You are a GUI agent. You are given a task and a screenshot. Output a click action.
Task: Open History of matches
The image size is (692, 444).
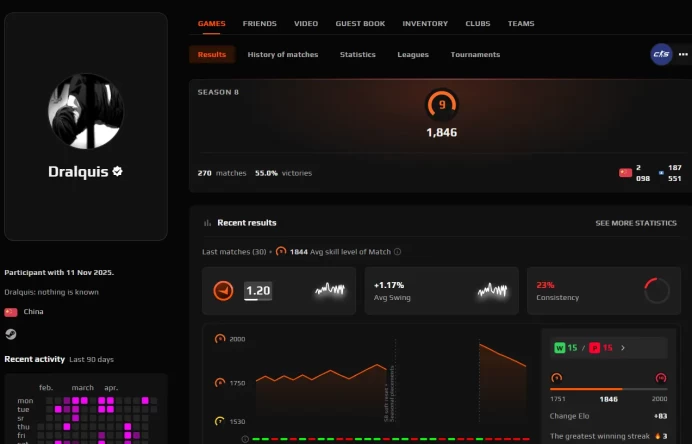coord(283,55)
